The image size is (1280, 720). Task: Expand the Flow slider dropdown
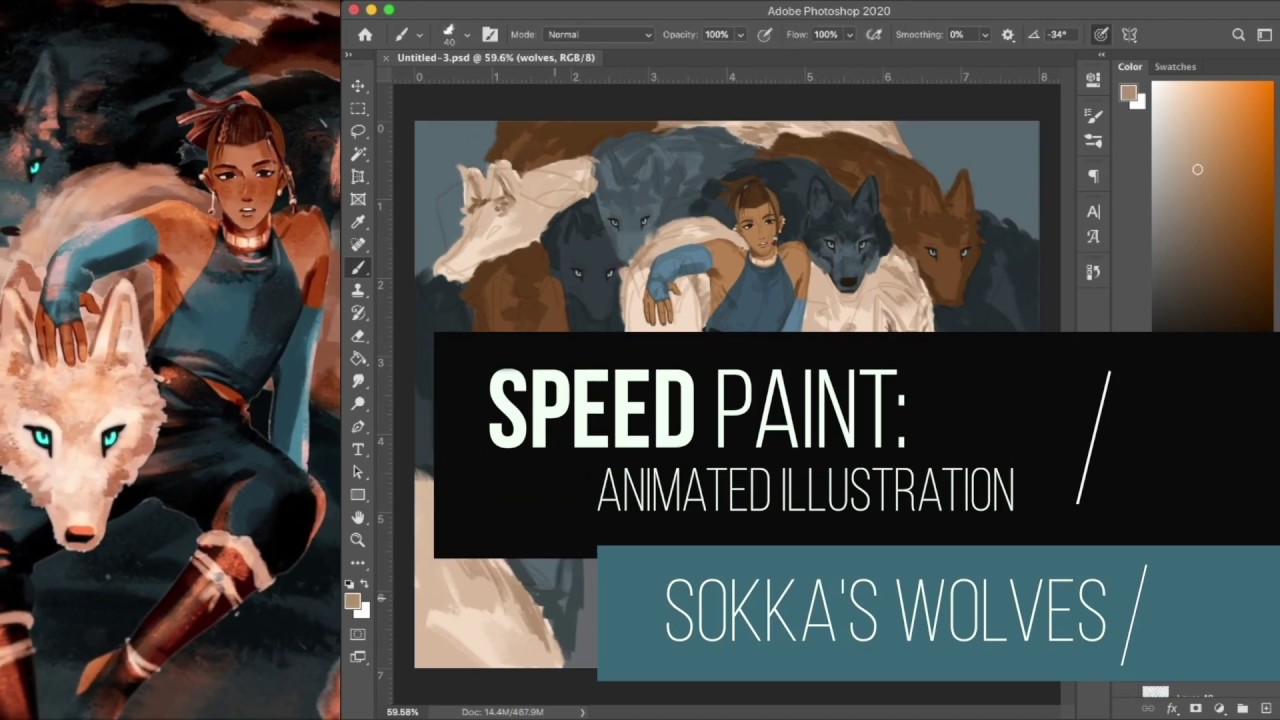(x=850, y=34)
